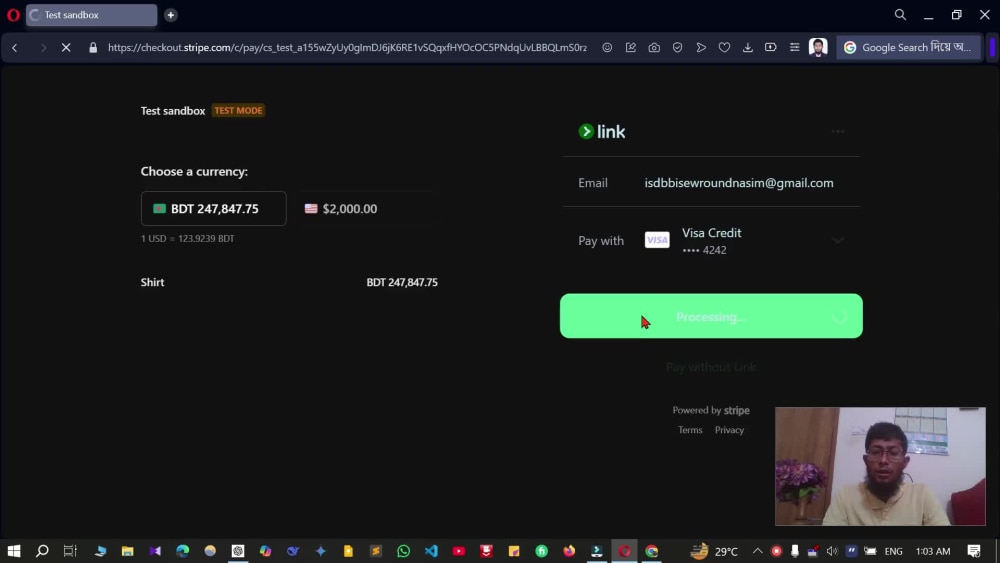Select the Test sandbox browser tab
Image resolution: width=1000 pixels, height=563 pixels.
coord(91,15)
